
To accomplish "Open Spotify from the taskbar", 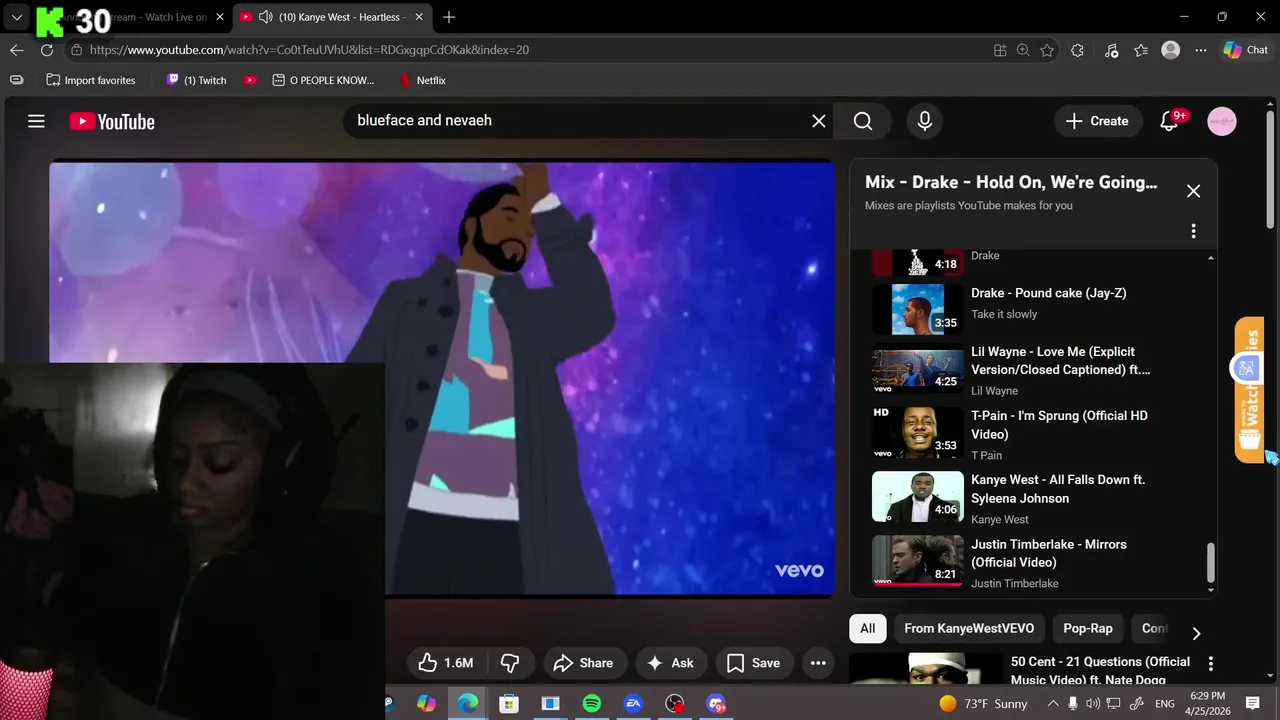I will tap(591, 704).
